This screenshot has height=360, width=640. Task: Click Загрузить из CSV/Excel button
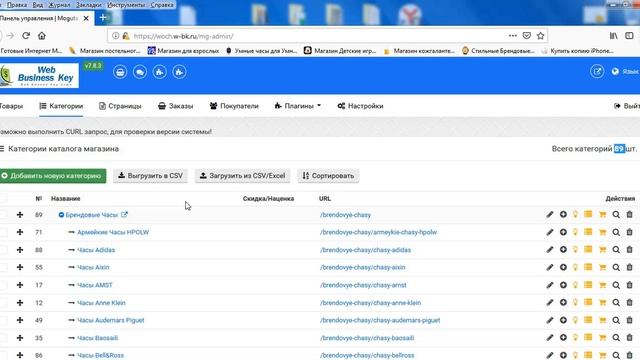242,176
